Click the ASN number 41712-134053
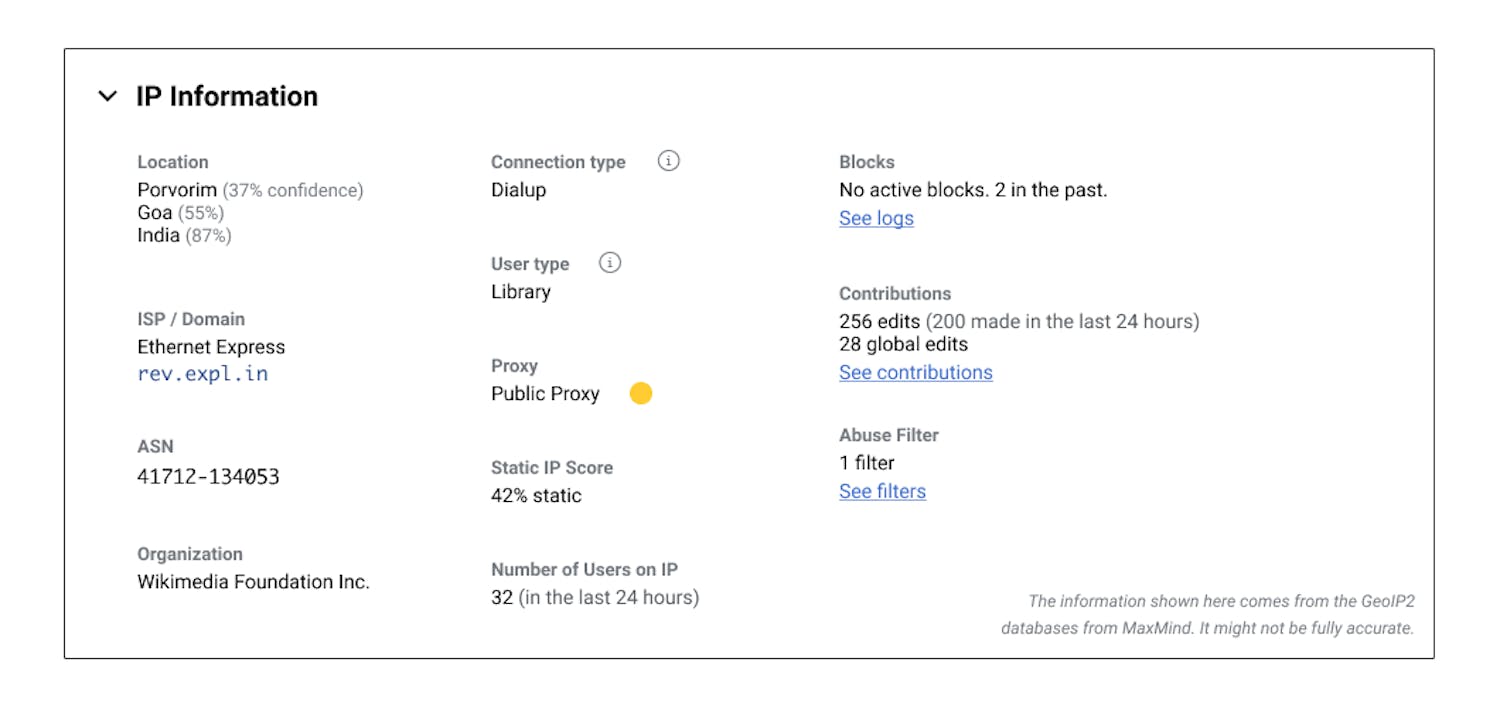This screenshot has height=706, width=1500. tap(208, 476)
